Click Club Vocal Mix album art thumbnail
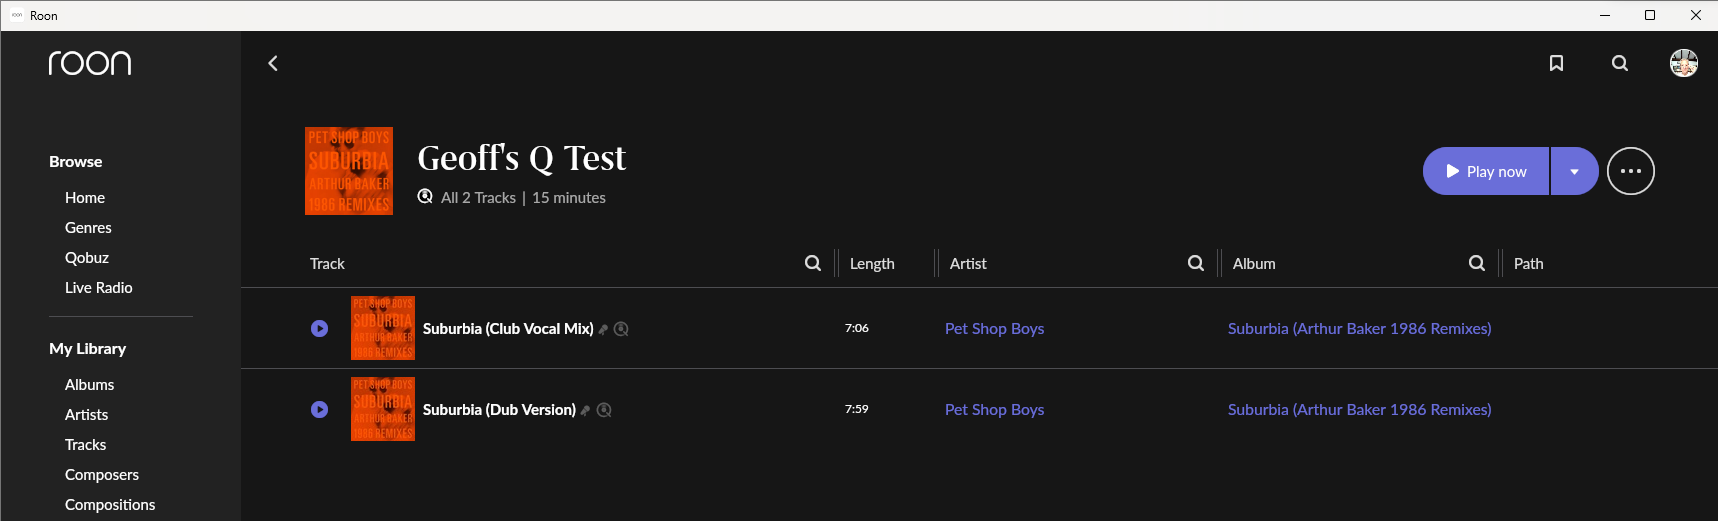 coord(383,328)
